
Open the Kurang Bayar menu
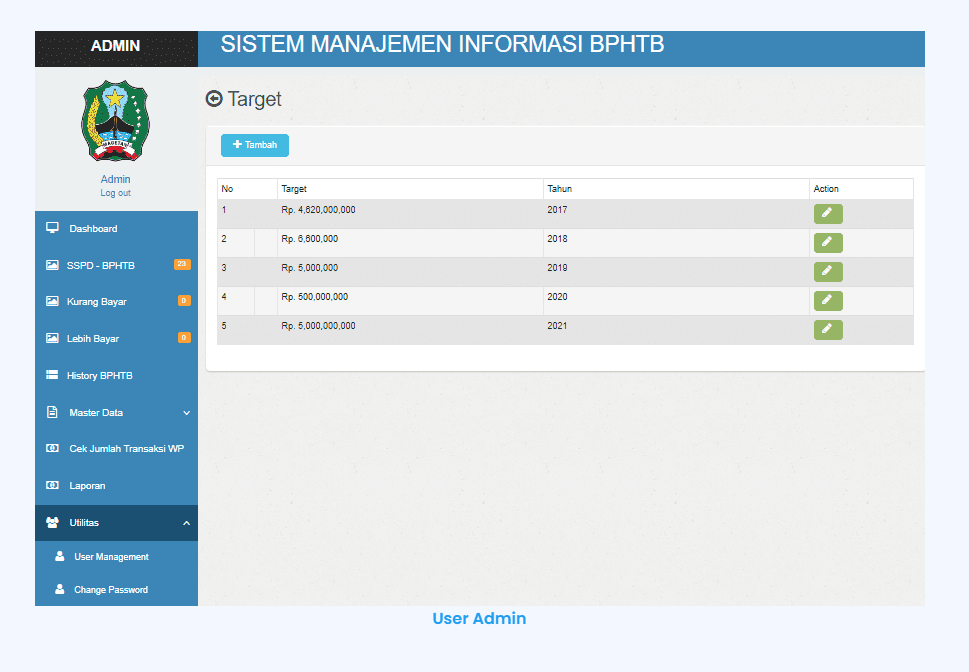coord(116,302)
